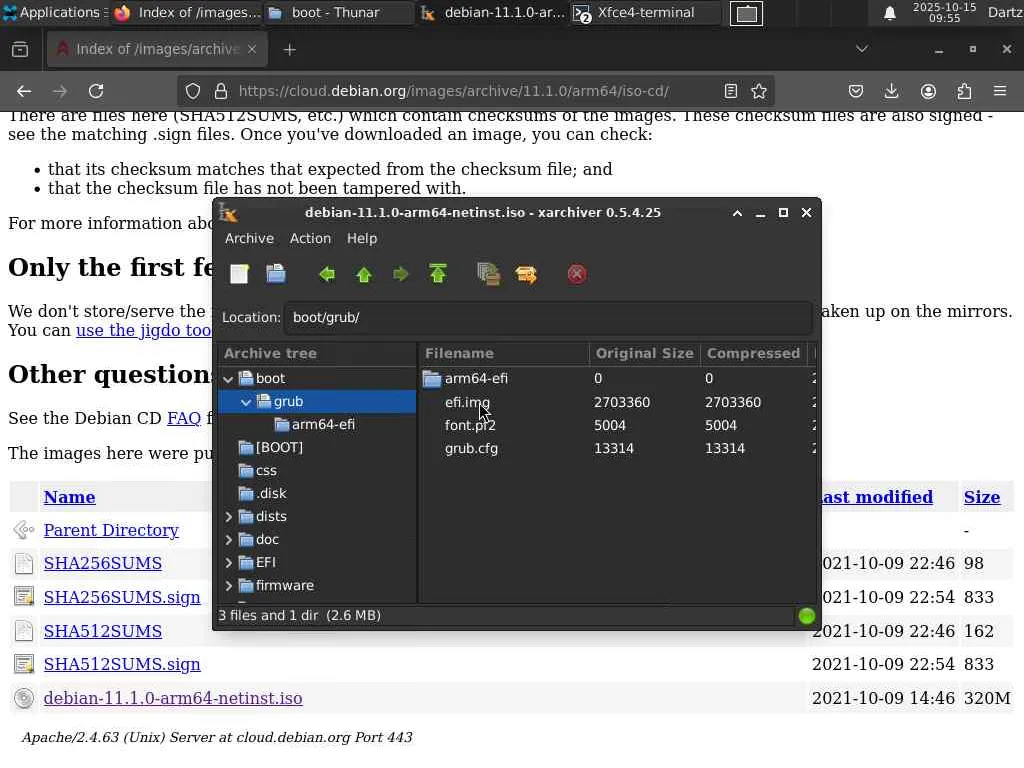The height and width of the screenshot is (768, 1024).
Task: Open the SHA512SUMS link
Action: [103, 632]
